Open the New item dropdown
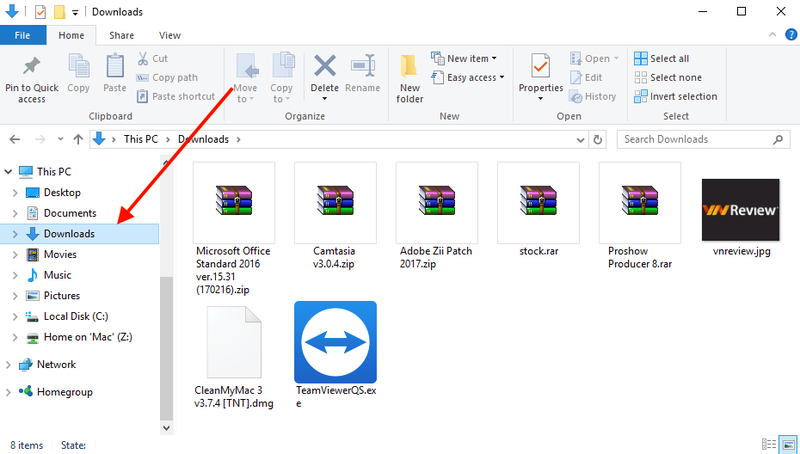 pyautogui.click(x=467, y=59)
